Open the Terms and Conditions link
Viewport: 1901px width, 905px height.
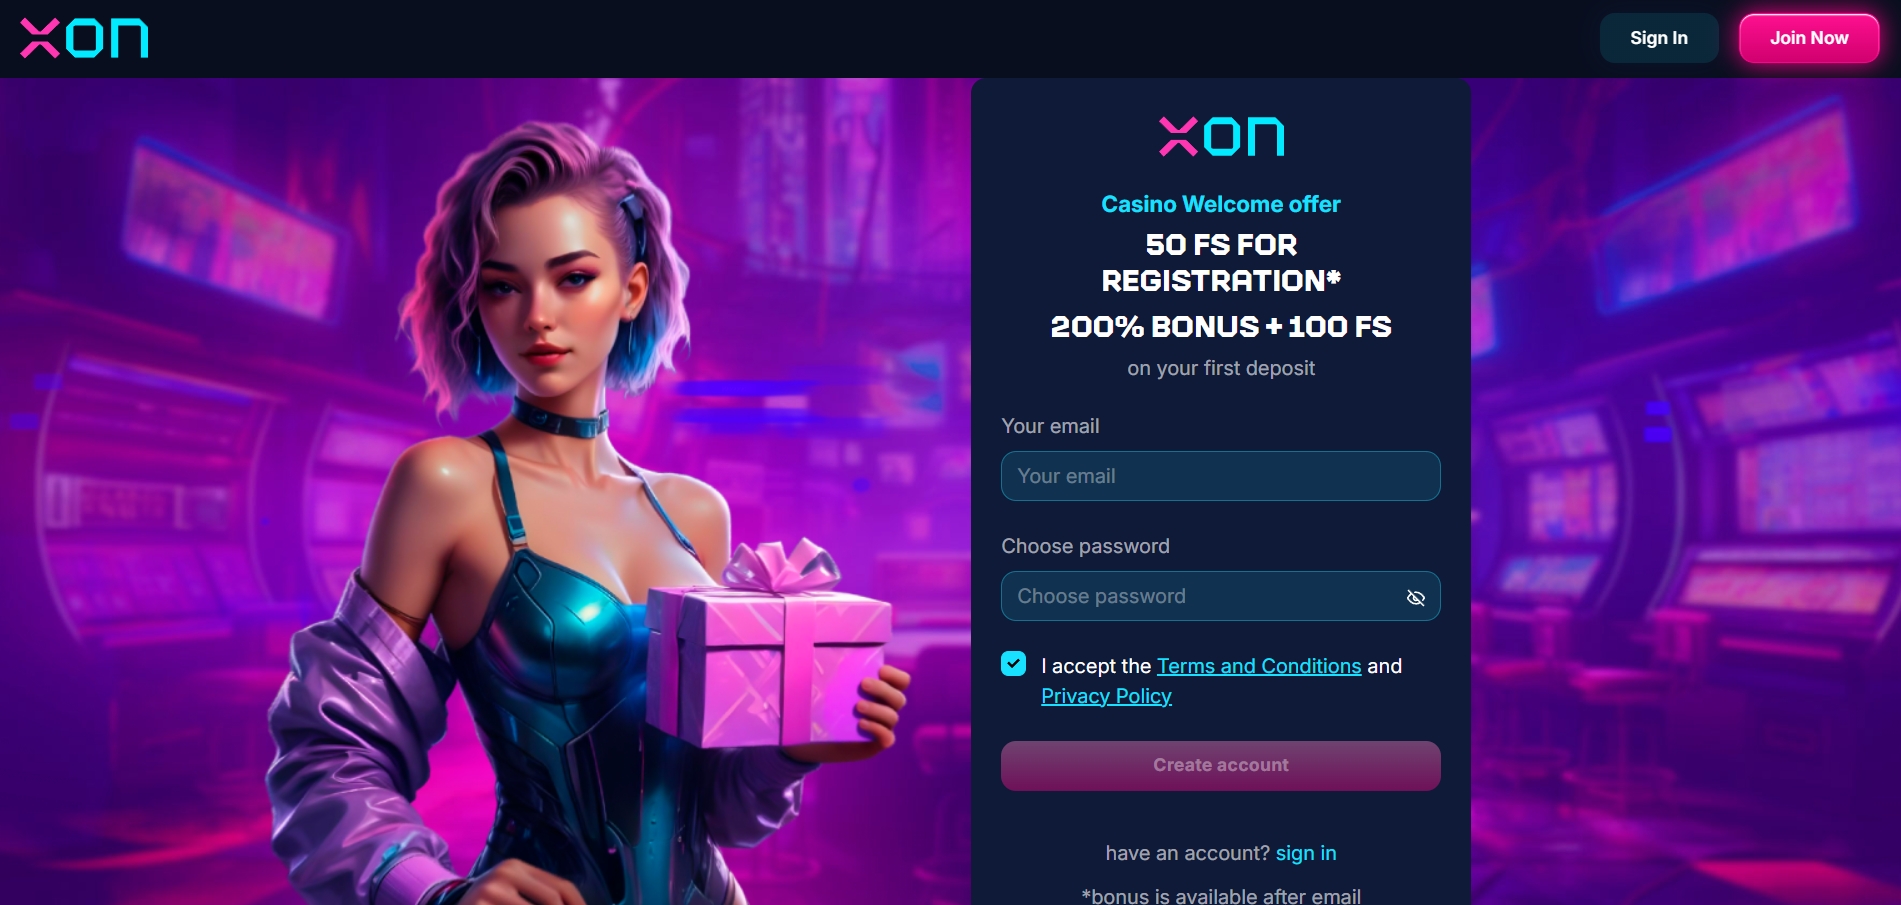point(1259,666)
